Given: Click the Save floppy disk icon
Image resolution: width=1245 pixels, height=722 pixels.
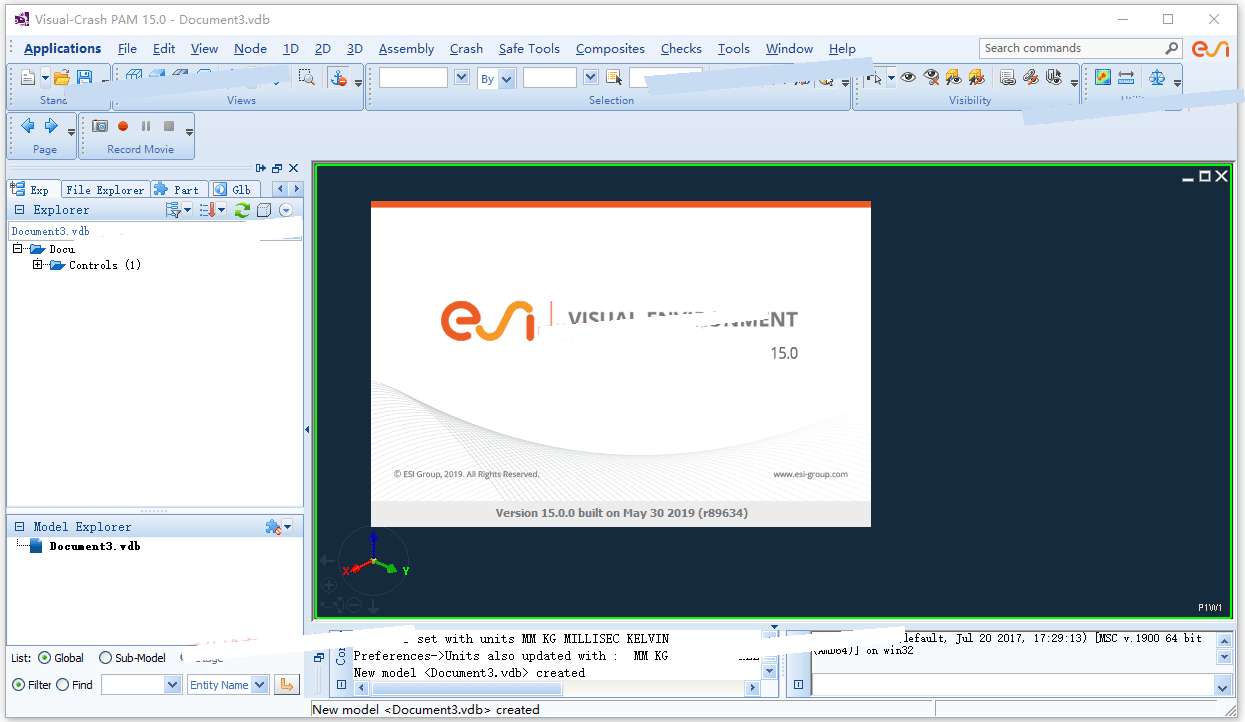Looking at the screenshot, I should coord(85,77).
